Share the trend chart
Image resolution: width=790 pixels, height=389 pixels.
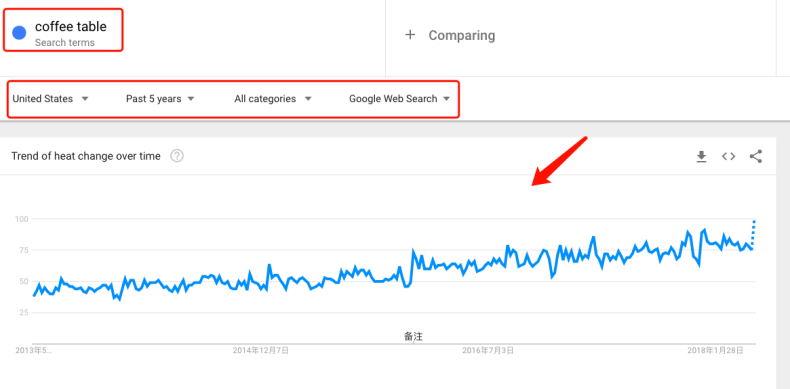[755, 156]
